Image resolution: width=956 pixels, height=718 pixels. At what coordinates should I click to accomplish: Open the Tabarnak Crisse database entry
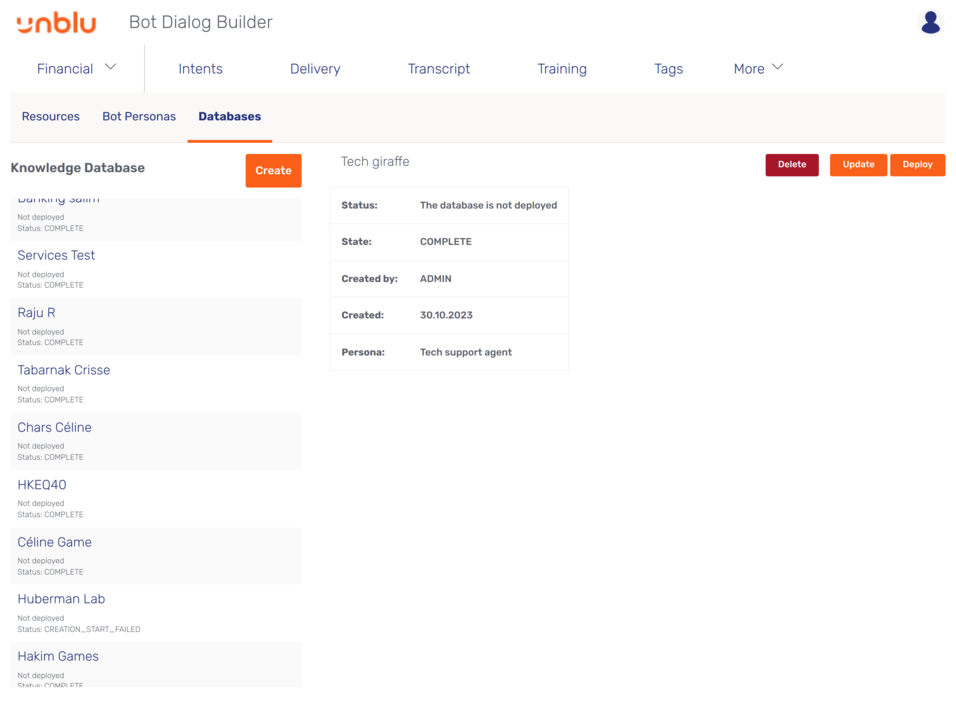coord(63,369)
